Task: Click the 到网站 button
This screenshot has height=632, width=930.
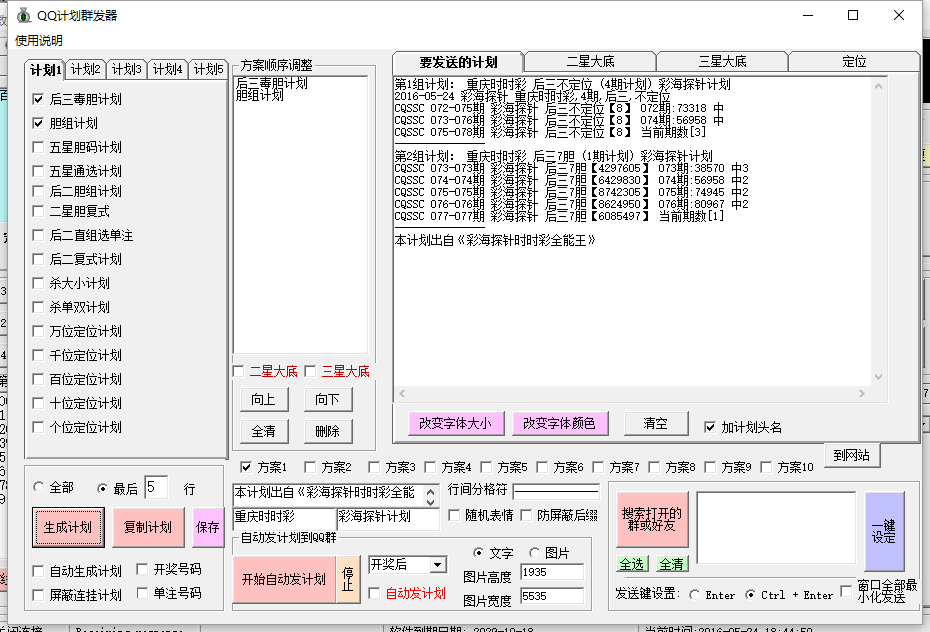Action: (x=851, y=456)
